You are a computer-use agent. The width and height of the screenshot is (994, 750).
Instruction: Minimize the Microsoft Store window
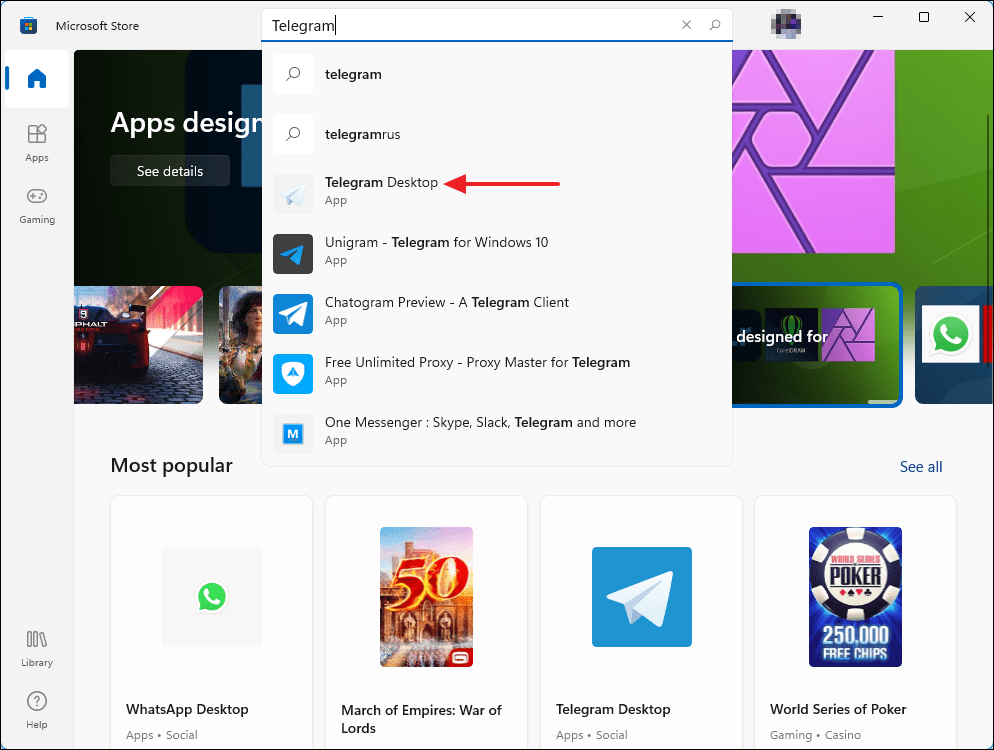pos(878,17)
